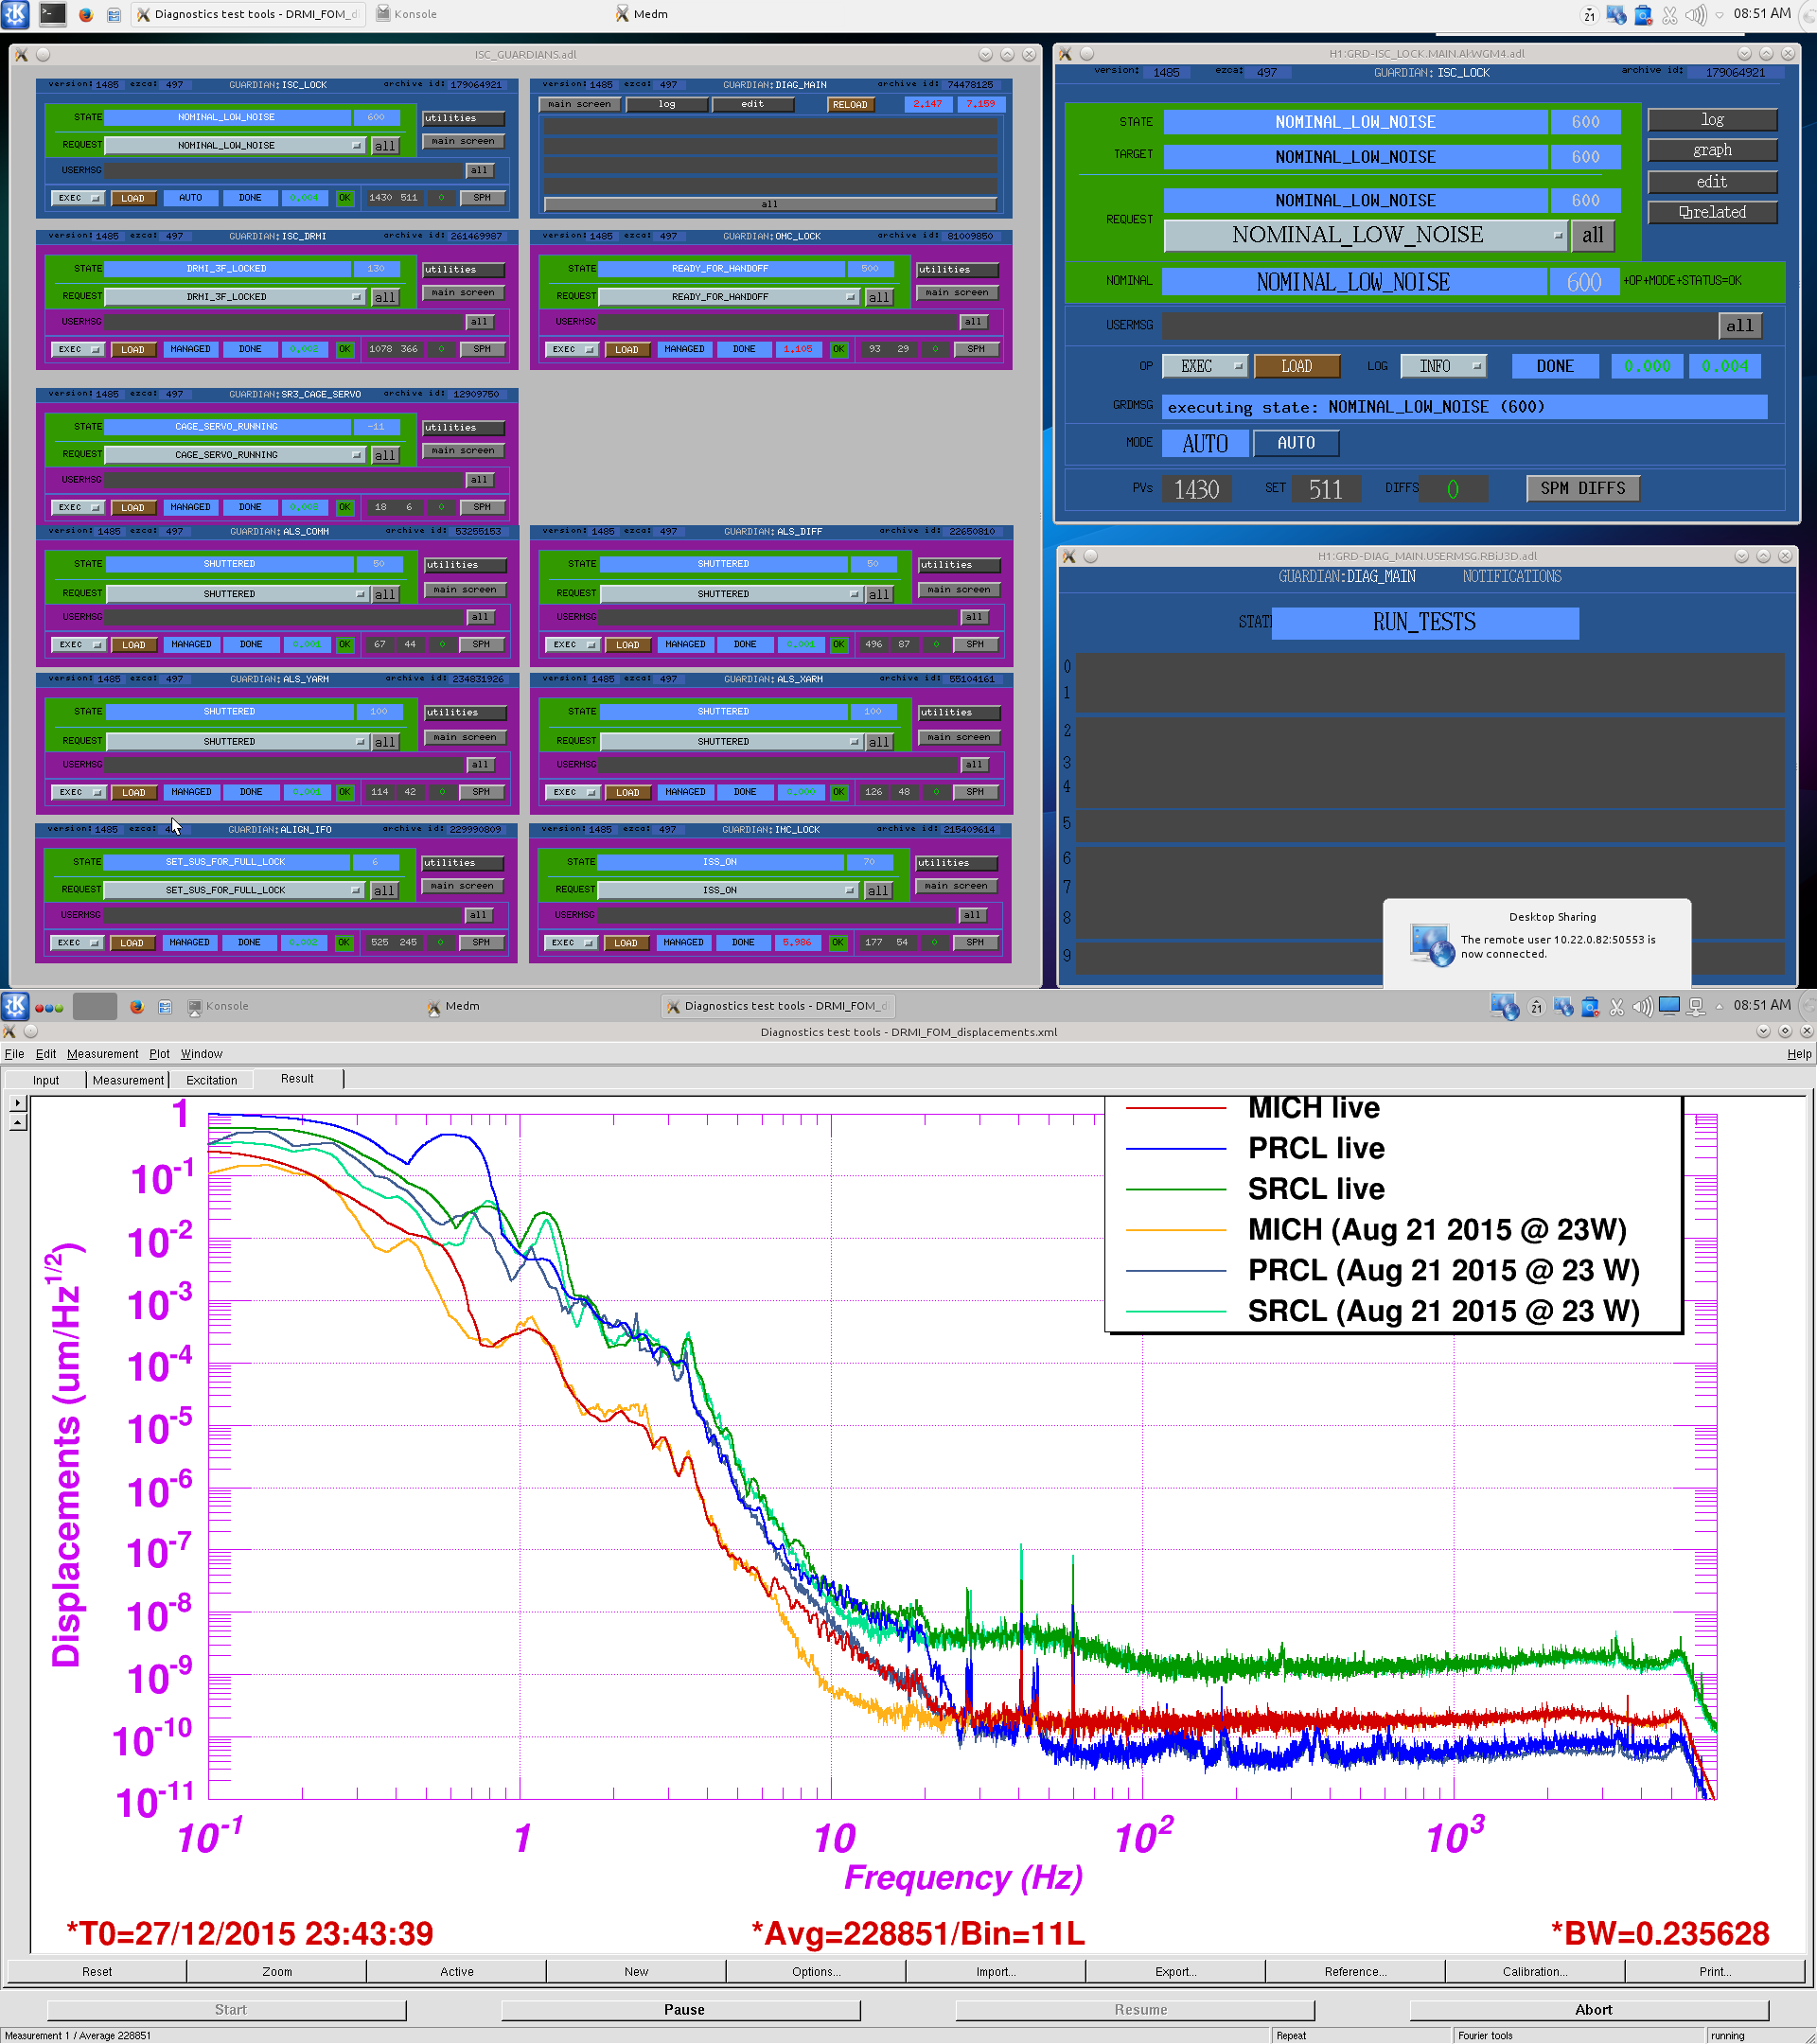Image resolution: width=1817 pixels, height=2044 pixels.
Task: Click the Klipper scissors tray icon
Action: (x=1669, y=14)
